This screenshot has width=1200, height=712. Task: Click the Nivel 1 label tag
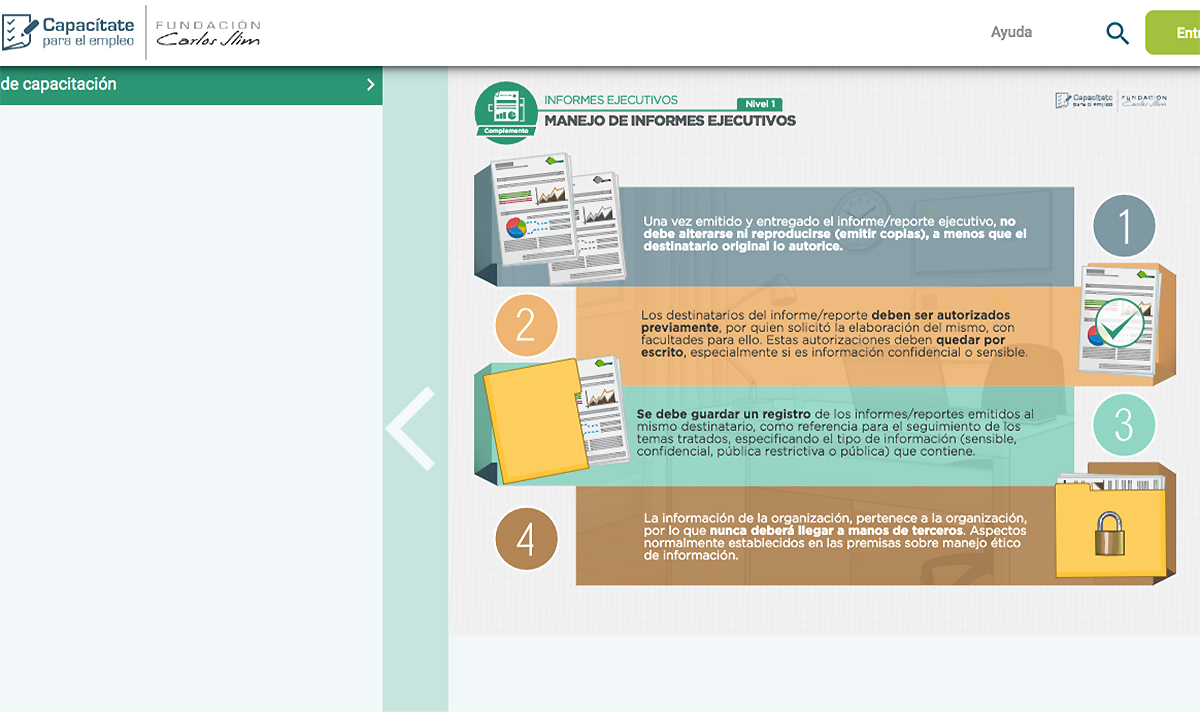tap(758, 104)
